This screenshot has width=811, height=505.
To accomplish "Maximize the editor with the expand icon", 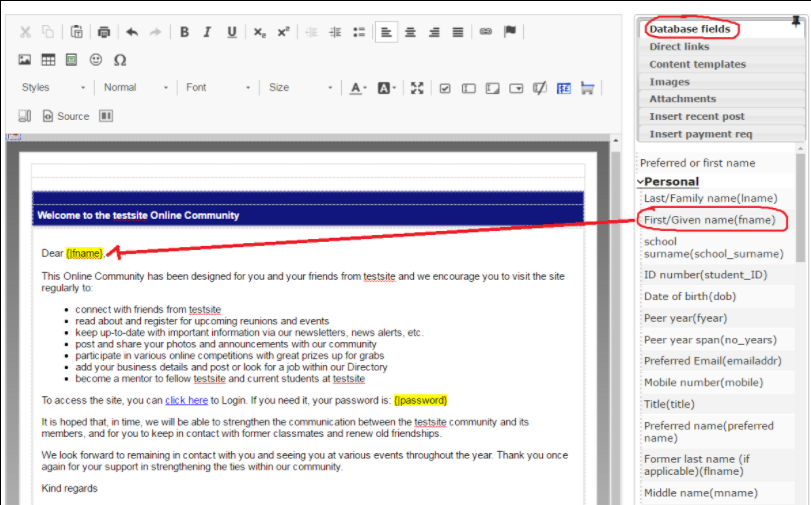I will pyautogui.click(x=417, y=88).
